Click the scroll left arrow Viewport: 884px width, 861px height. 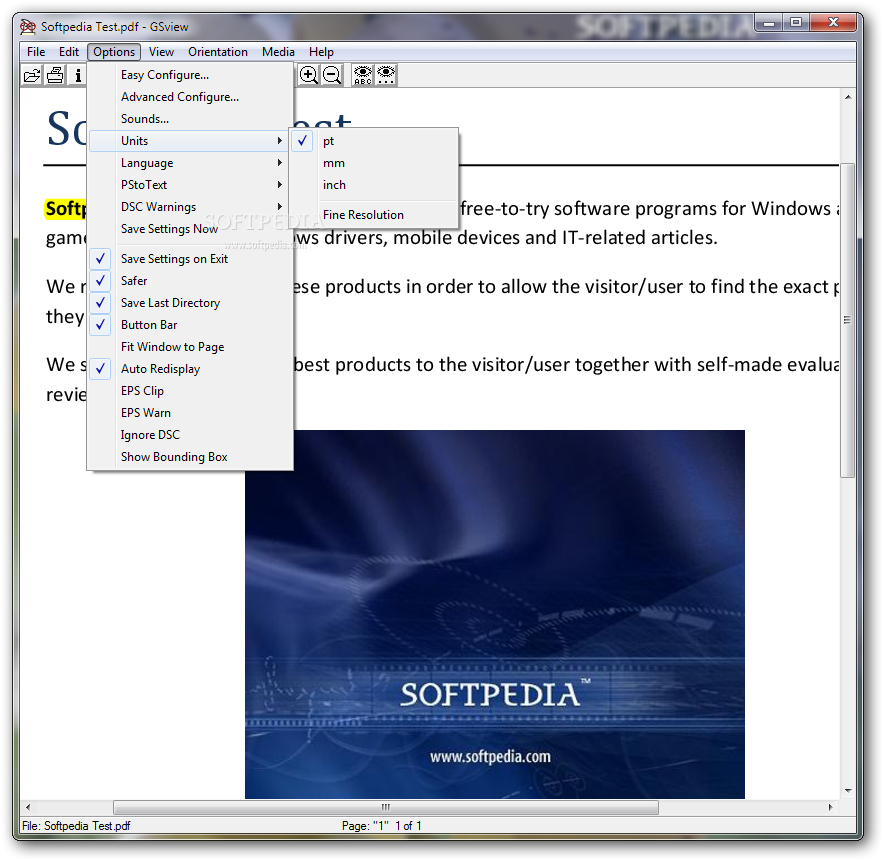click(28, 807)
